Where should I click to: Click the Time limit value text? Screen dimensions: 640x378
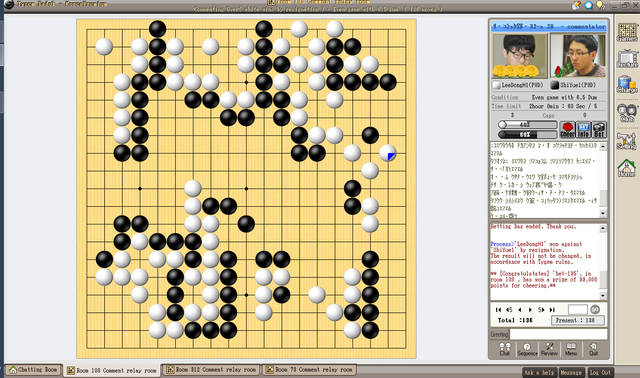pyautogui.click(x=563, y=106)
